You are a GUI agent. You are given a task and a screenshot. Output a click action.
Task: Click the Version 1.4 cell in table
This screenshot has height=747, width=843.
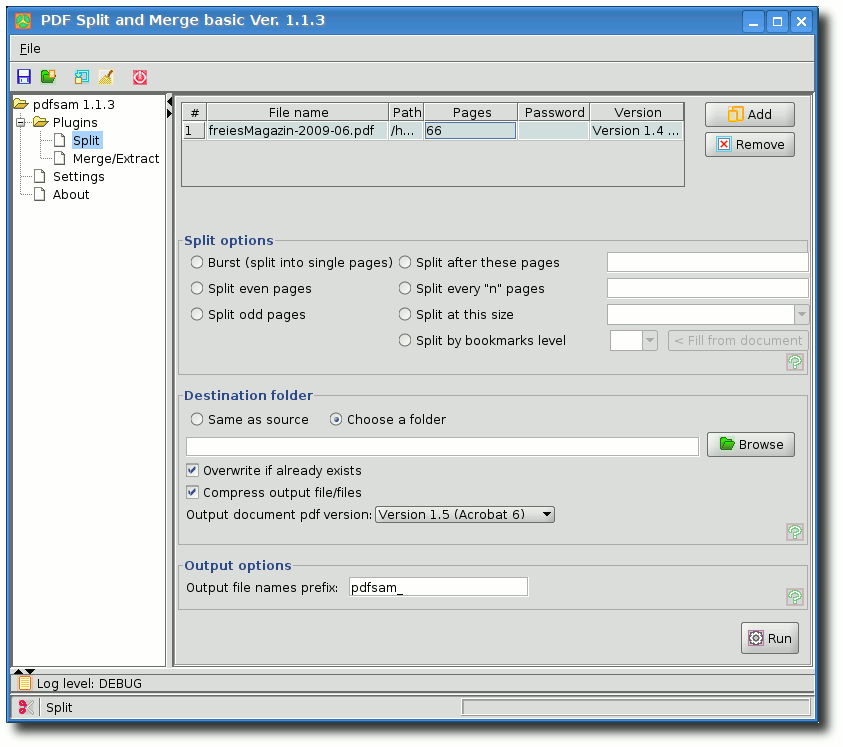coord(637,131)
